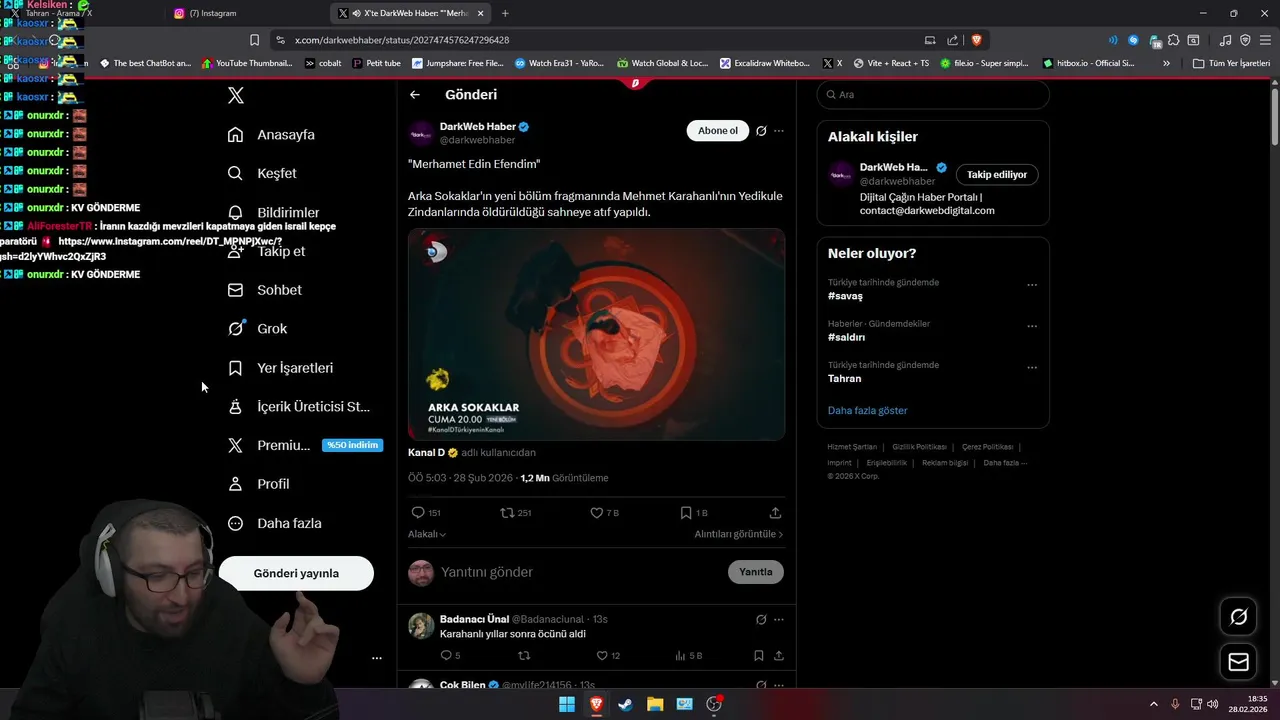Open DarkWeb Haber profile avatar on post
The width and height of the screenshot is (1280, 720).
click(x=421, y=134)
